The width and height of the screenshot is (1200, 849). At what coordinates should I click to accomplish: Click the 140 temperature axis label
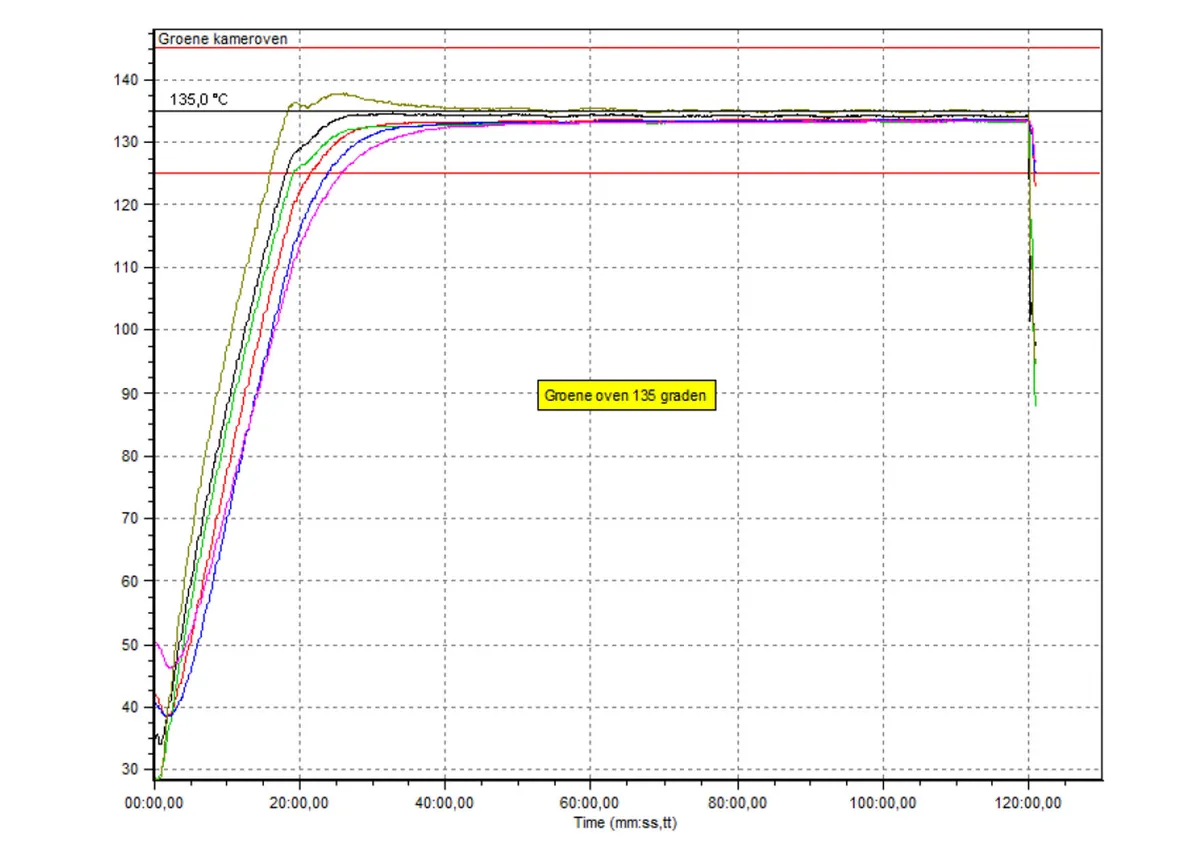point(129,80)
